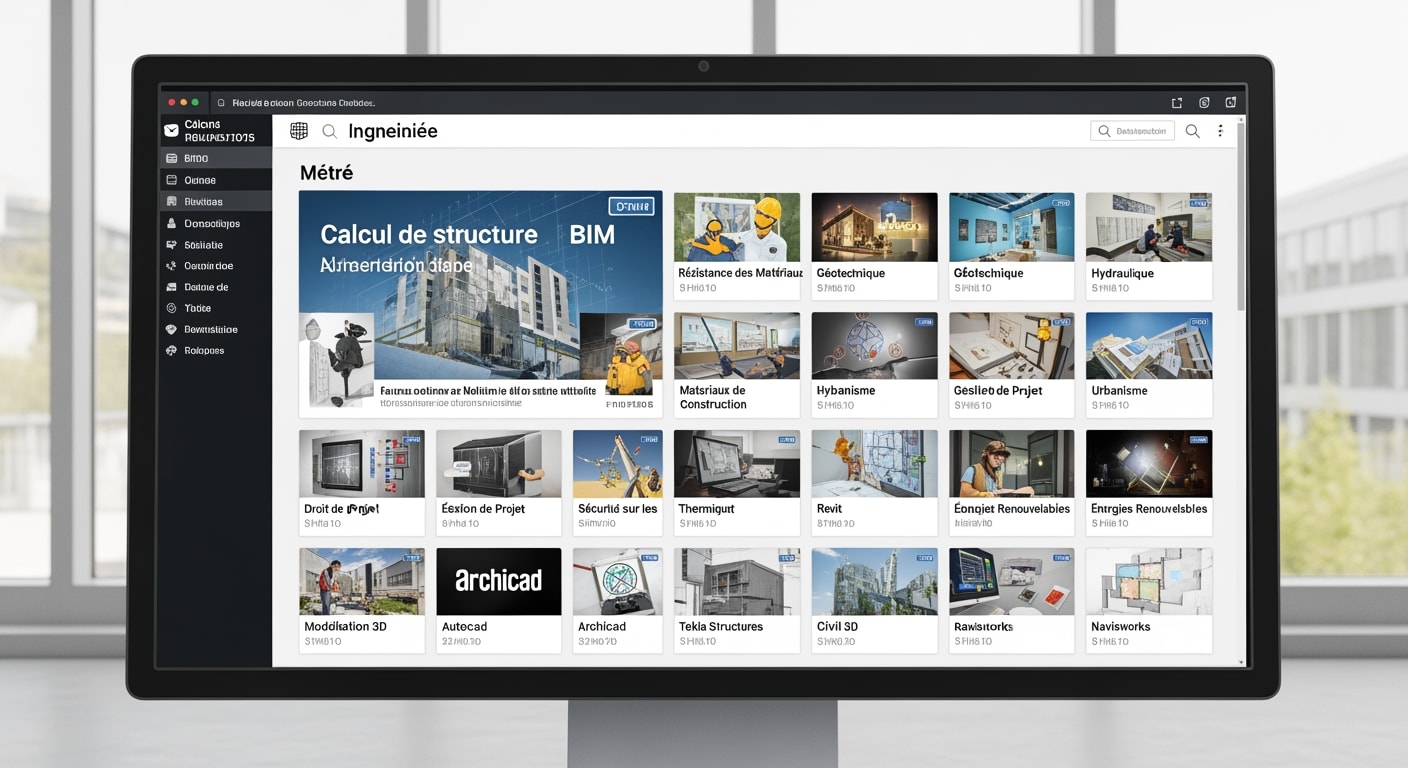The width and height of the screenshot is (1408, 768).
Task: Click the Online badge on hero banner
Action: 631,206
